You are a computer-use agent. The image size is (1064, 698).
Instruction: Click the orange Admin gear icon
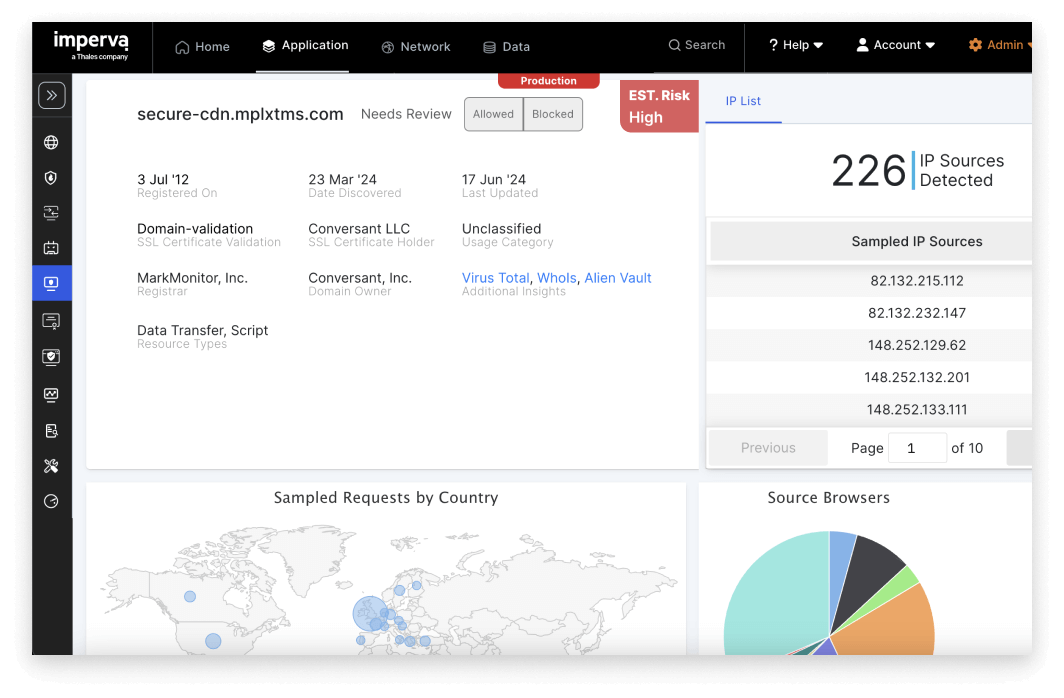[977, 45]
